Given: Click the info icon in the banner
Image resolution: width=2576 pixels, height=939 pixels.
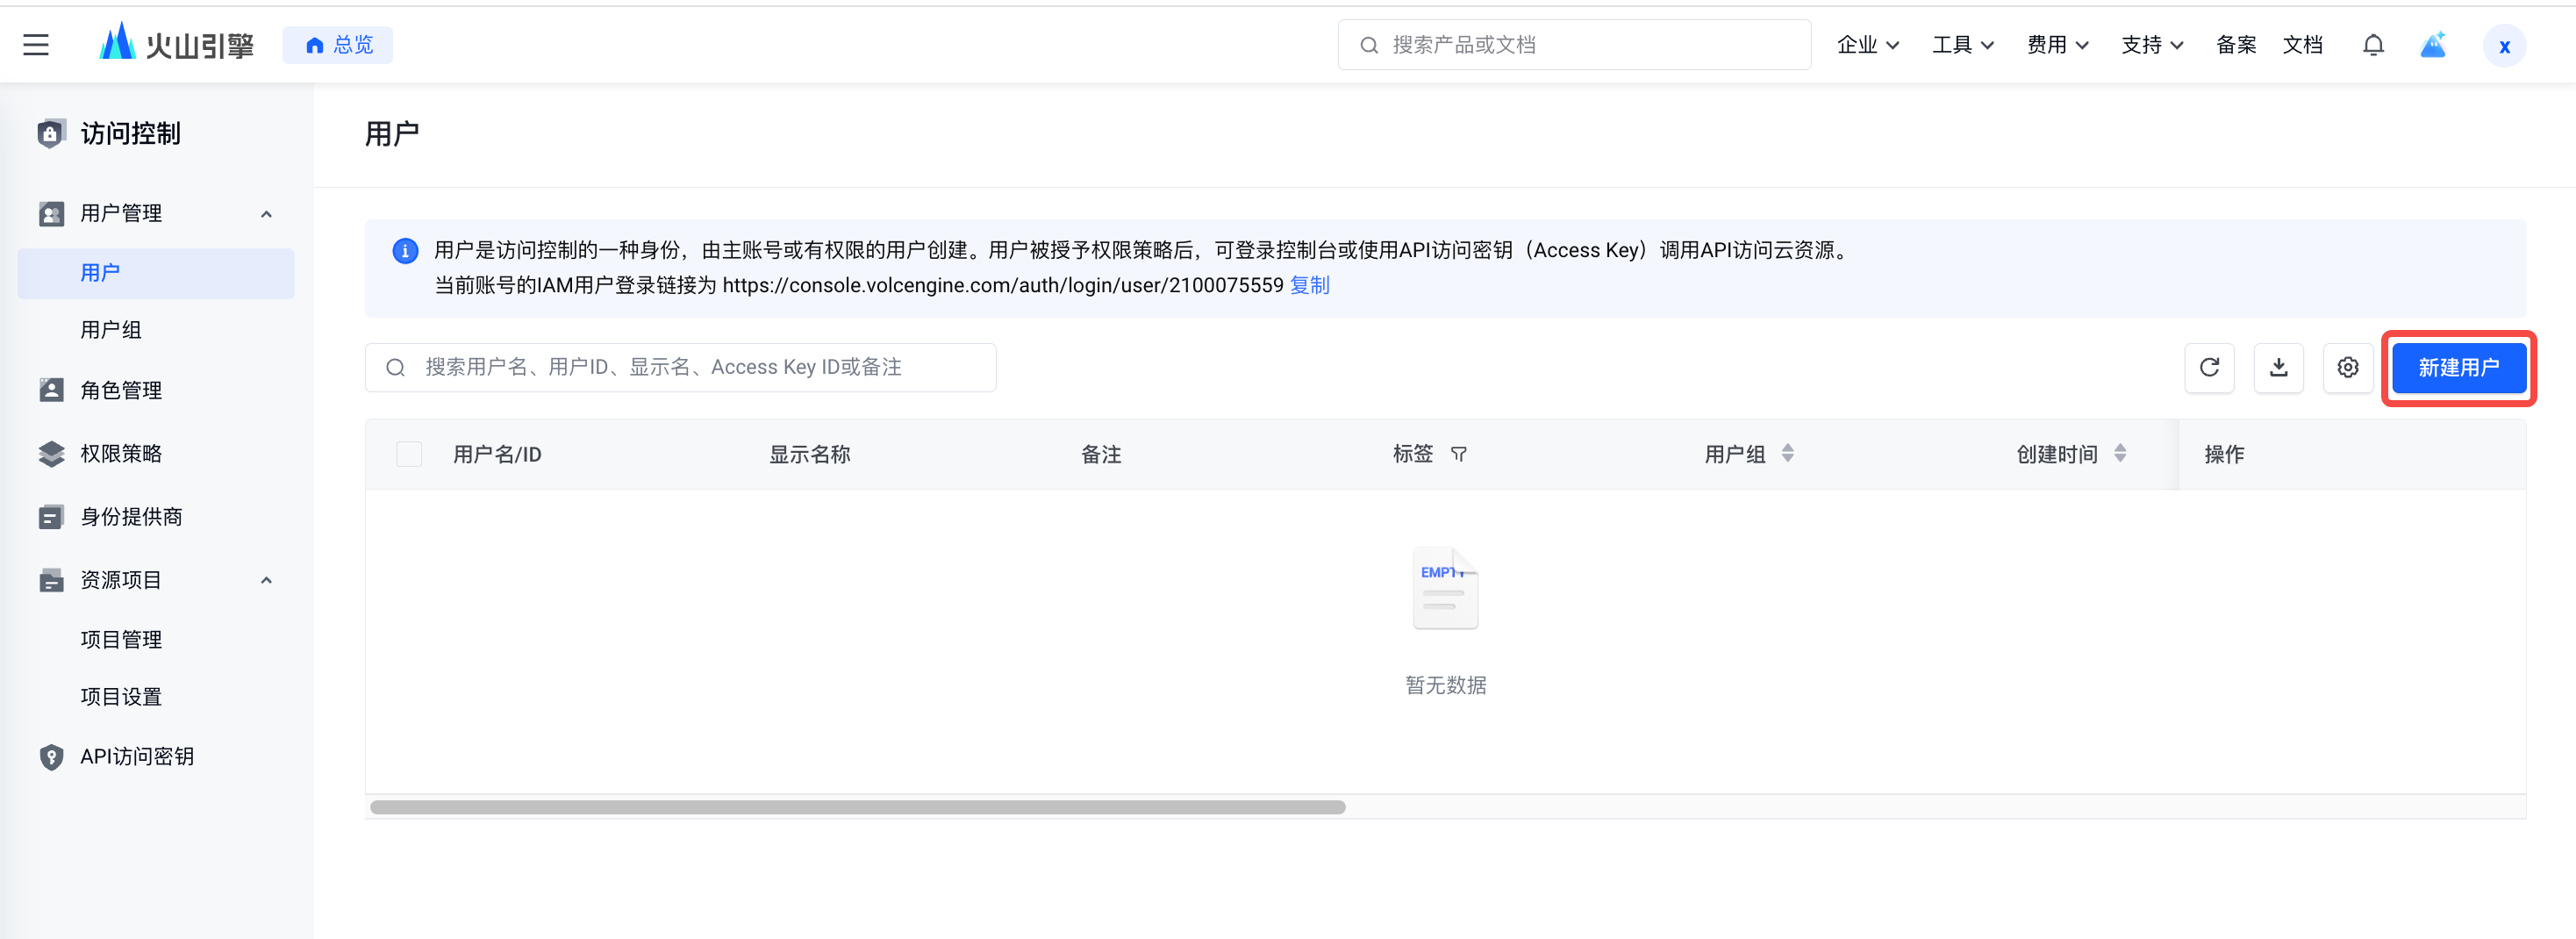Looking at the screenshot, I should pos(405,251).
